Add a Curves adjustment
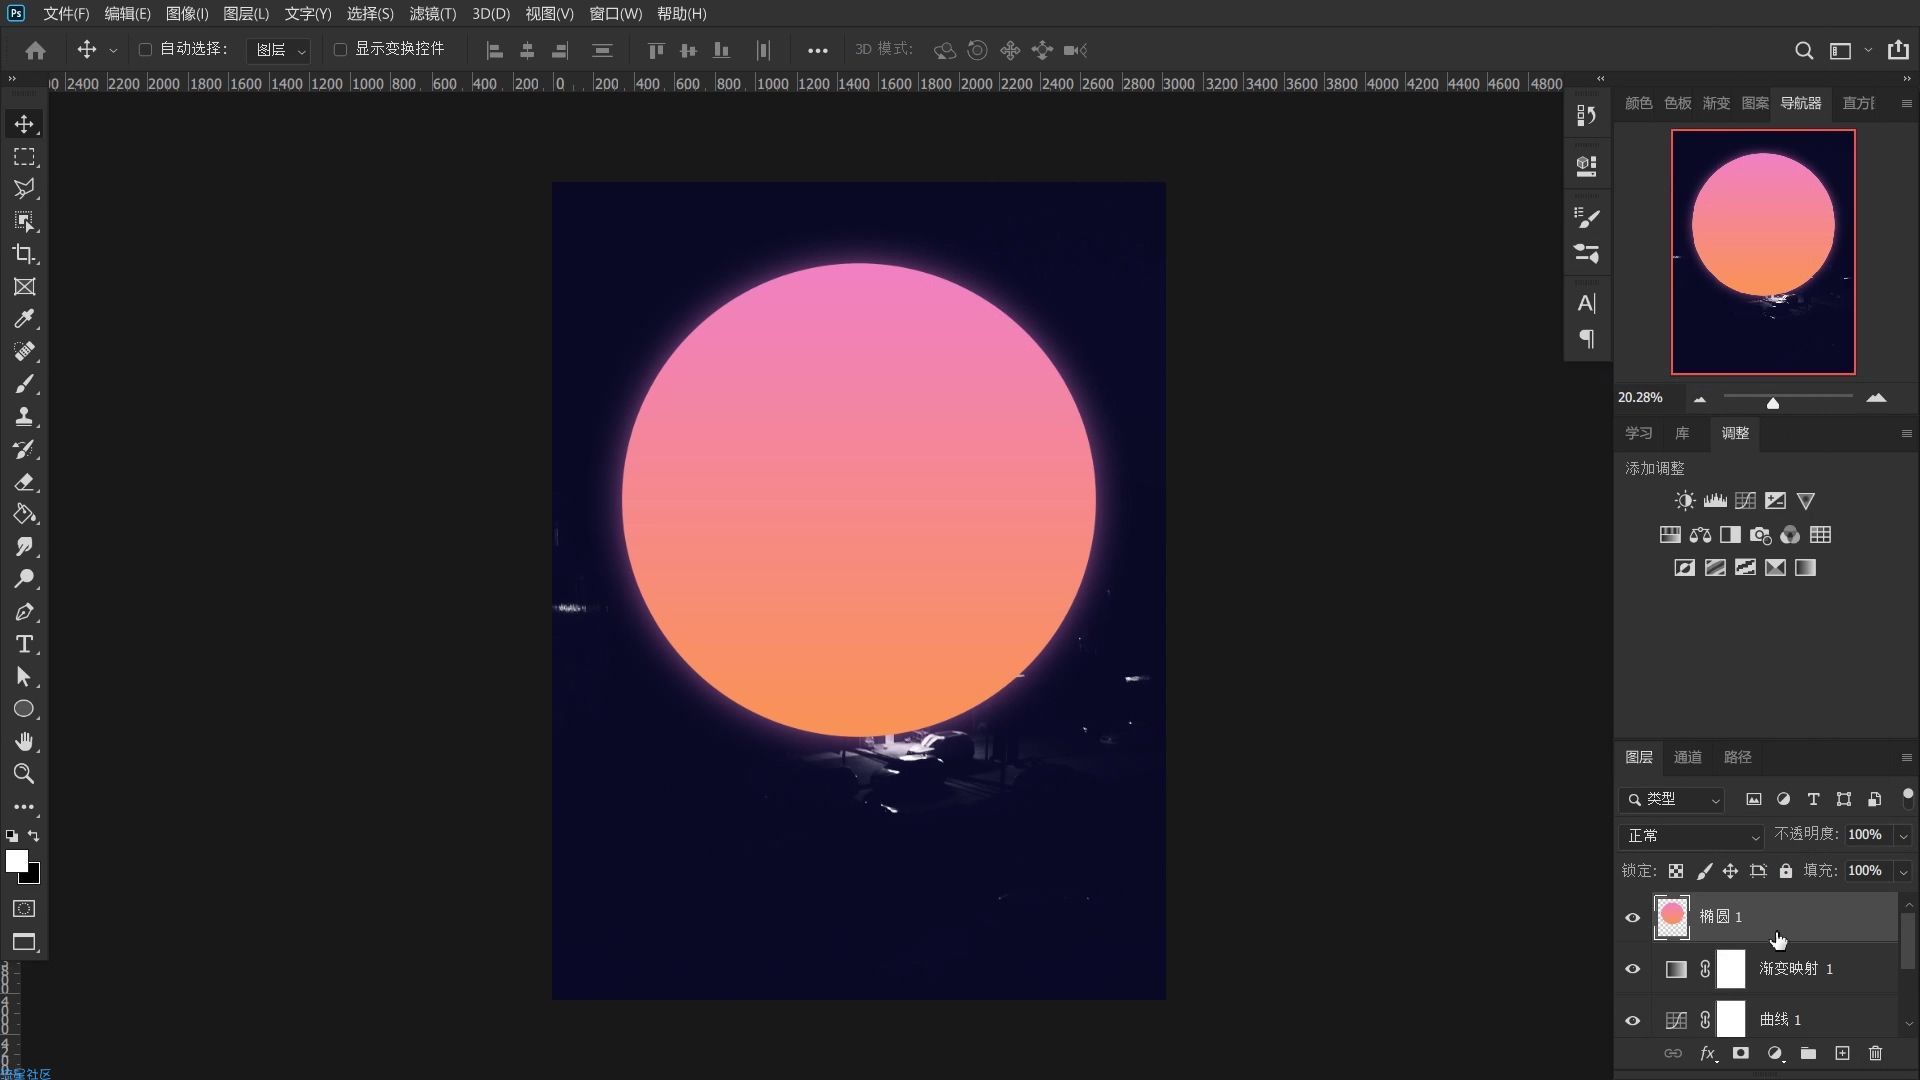Screen dimensions: 1920x1080 (x=1745, y=501)
